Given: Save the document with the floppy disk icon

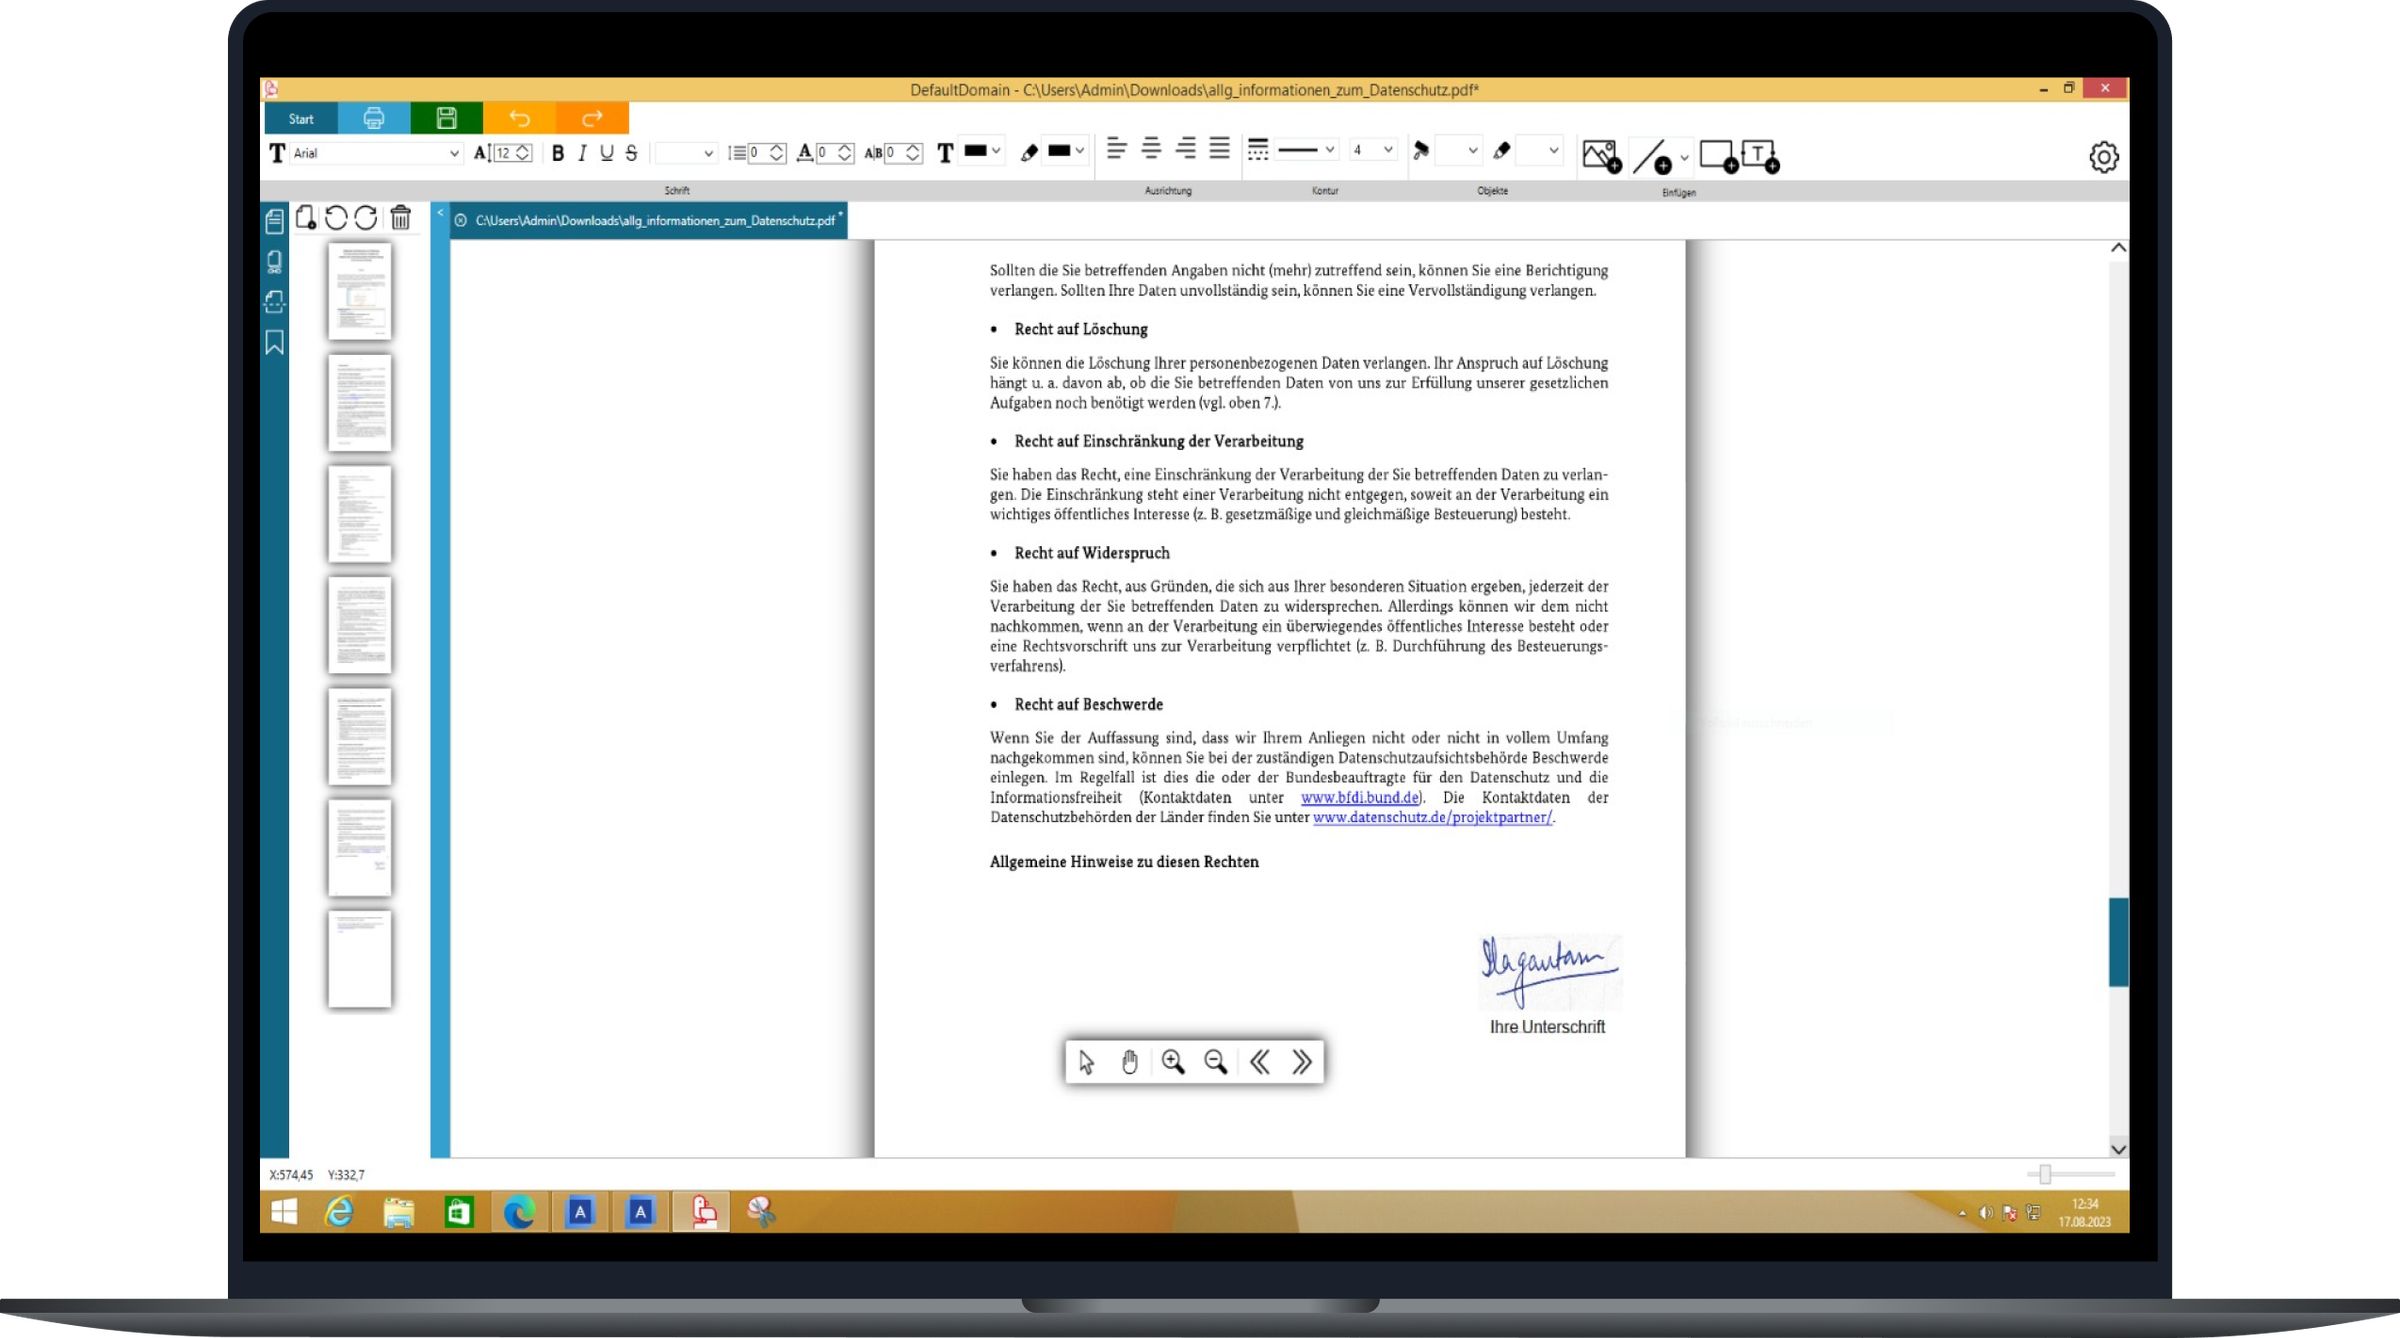Looking at the screenshot, I should click(446, 118).
